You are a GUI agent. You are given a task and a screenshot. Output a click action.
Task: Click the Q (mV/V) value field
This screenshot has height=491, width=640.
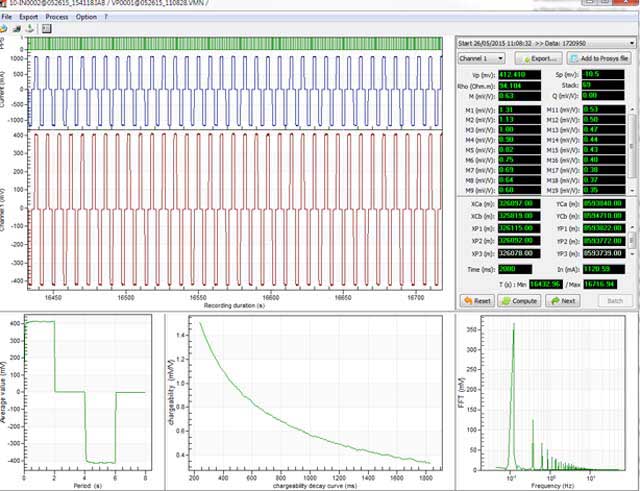click(603, 96)
